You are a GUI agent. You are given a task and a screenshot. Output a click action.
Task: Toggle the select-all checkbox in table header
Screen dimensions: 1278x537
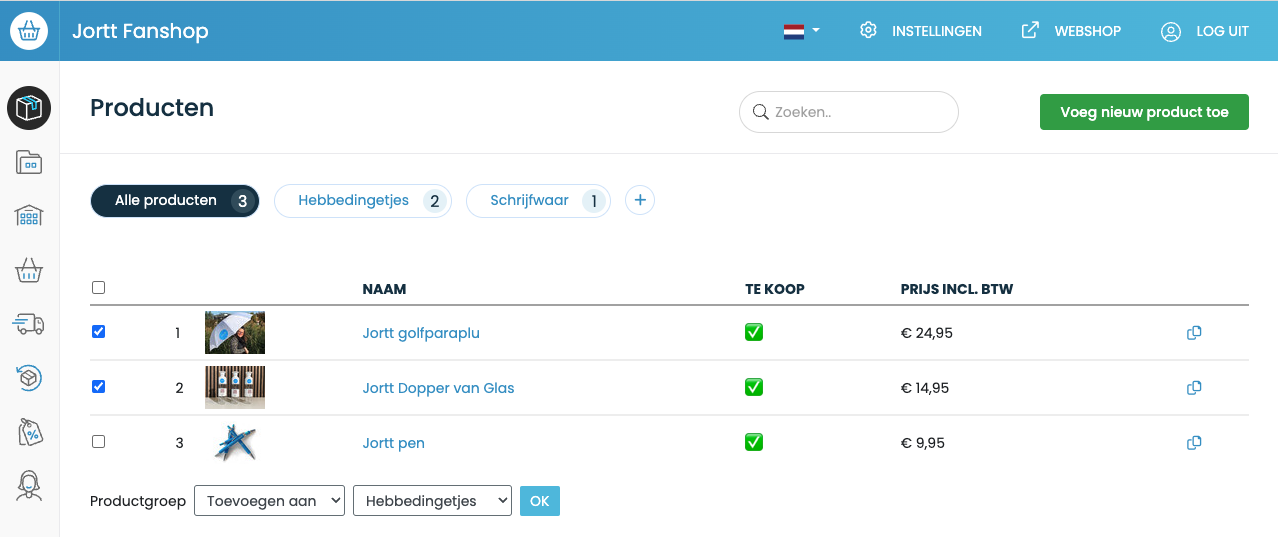pyautogui.click(x=98, y=288)
